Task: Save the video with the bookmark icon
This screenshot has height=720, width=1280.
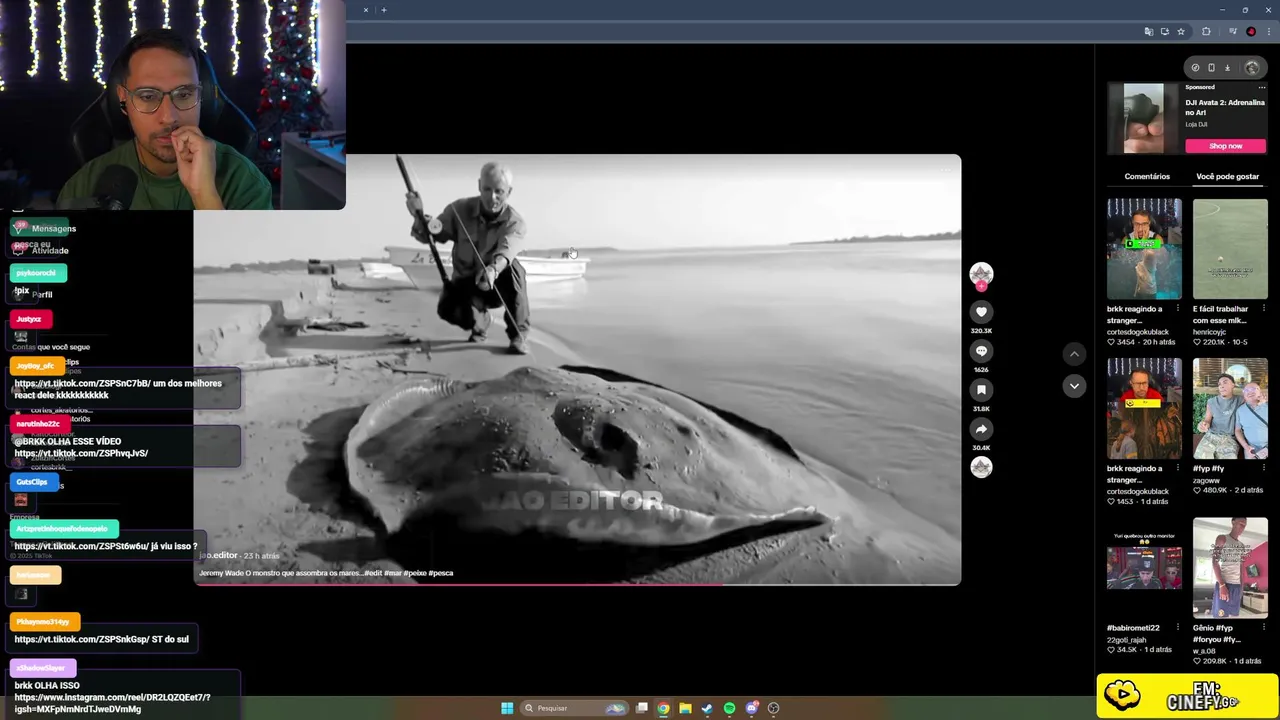Action: coord(981,390)
